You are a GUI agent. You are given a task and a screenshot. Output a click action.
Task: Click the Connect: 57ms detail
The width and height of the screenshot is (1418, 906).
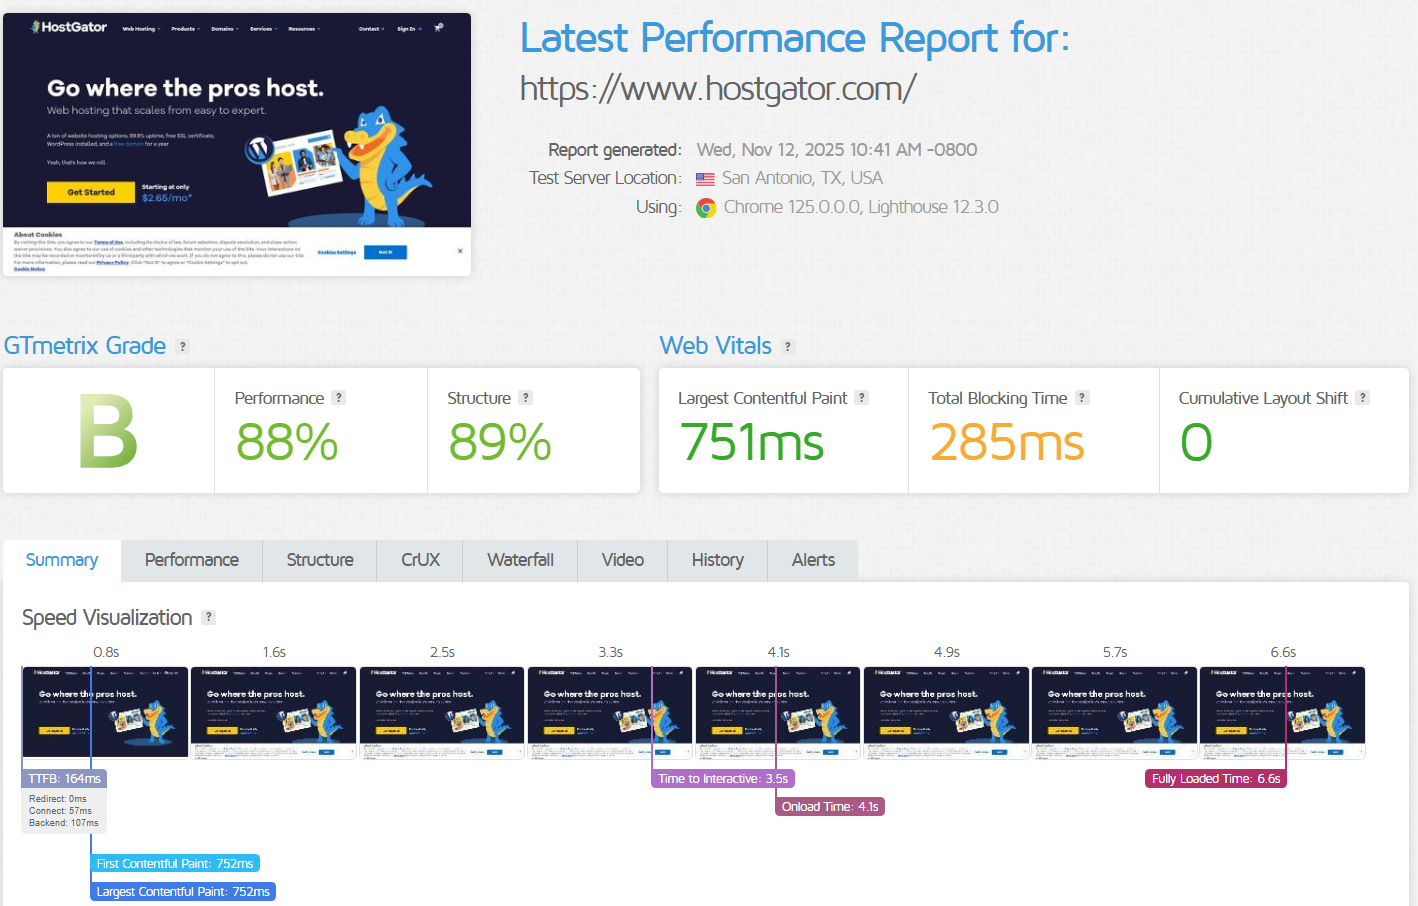point(60,811)
